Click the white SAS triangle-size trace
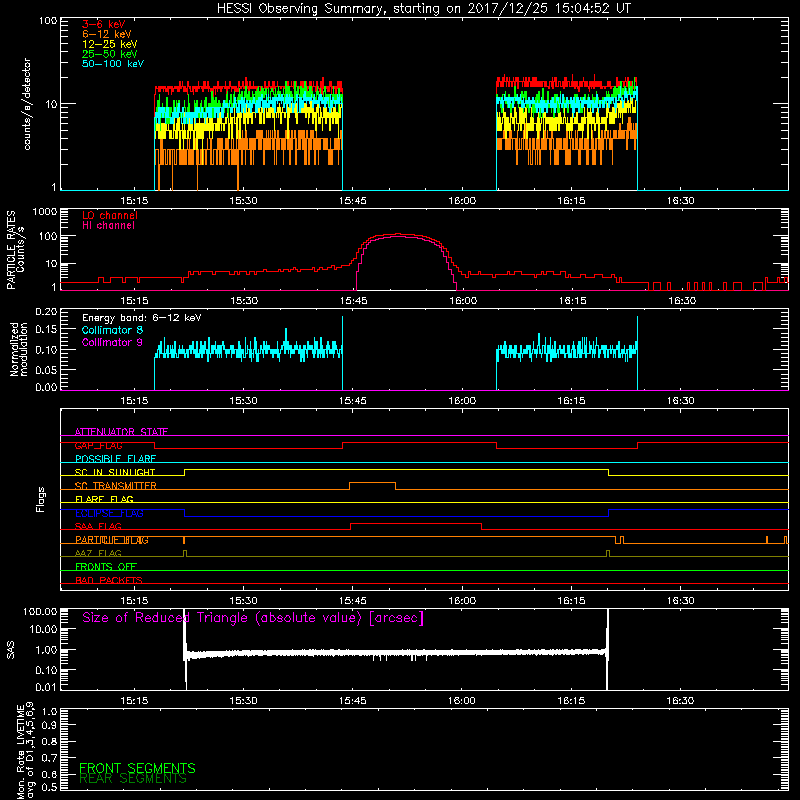800x800 pixels. tap(396, 653)
